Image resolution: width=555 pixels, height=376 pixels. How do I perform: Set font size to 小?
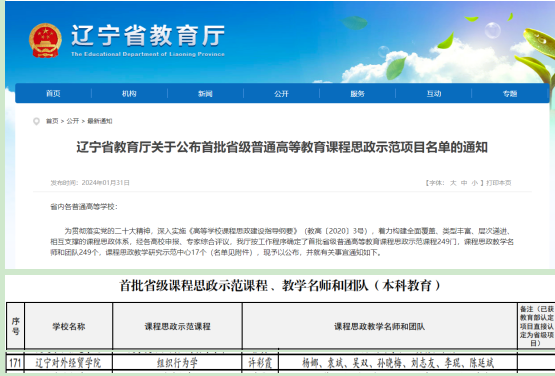[475, 183]
